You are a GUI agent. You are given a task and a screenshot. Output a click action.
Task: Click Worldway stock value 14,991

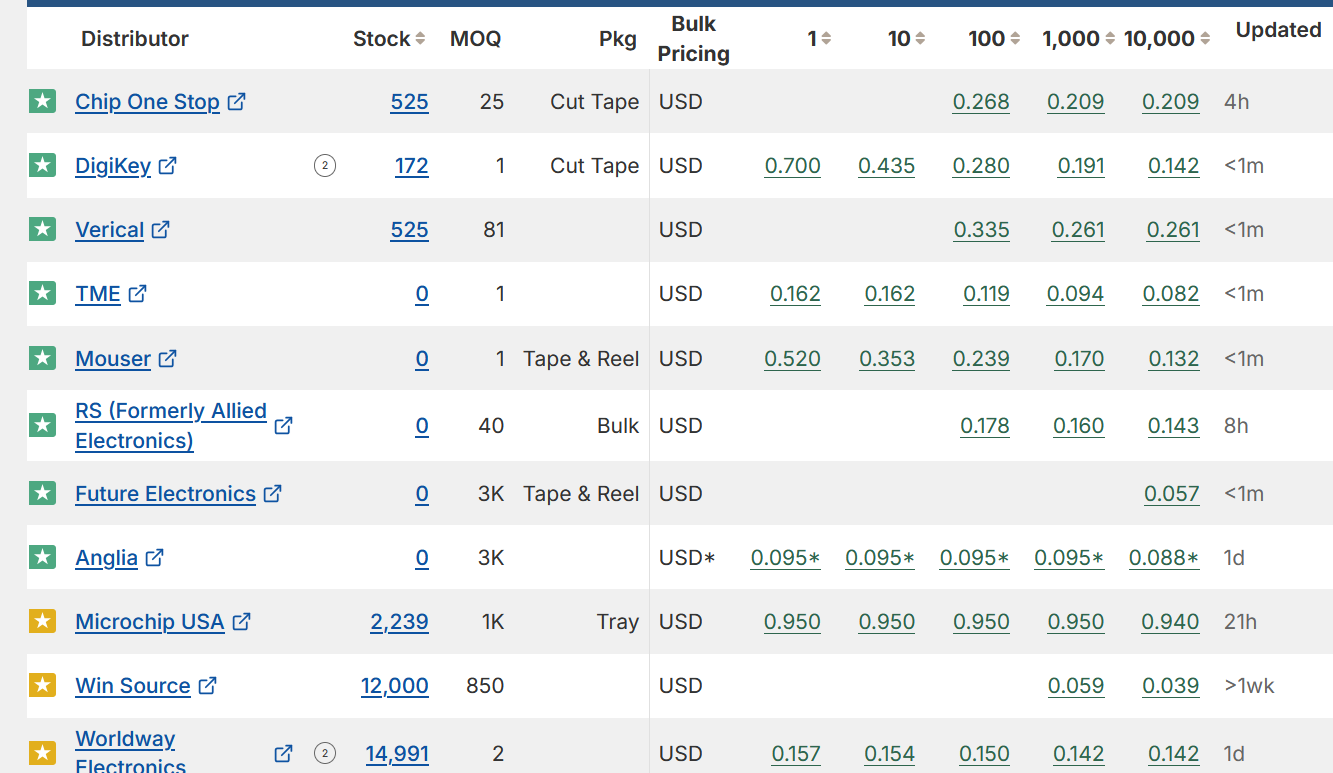click(x=397, y=754)
